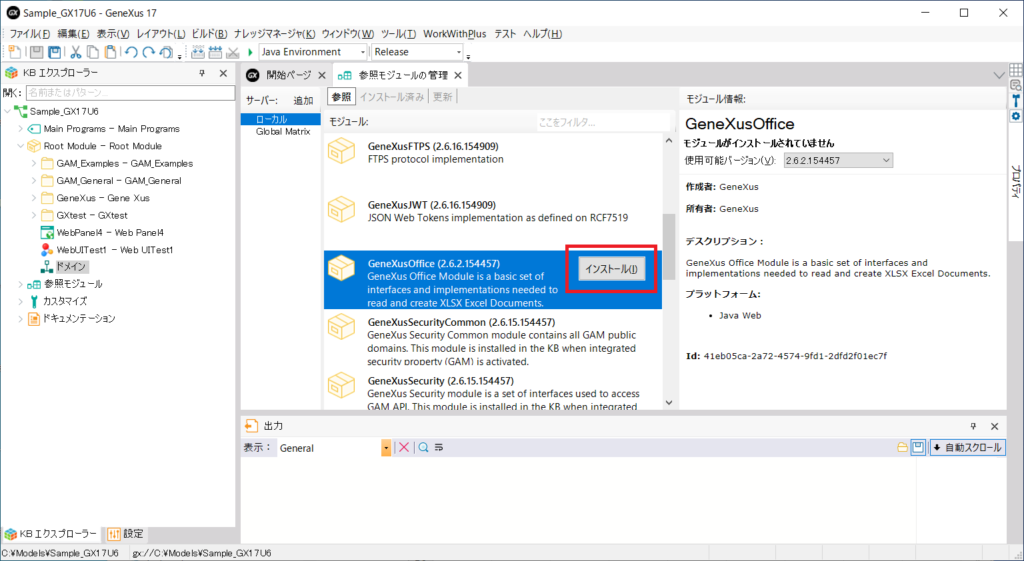Switch to the 更新 tab
The image size is (1024, 561).
[442, 97]
